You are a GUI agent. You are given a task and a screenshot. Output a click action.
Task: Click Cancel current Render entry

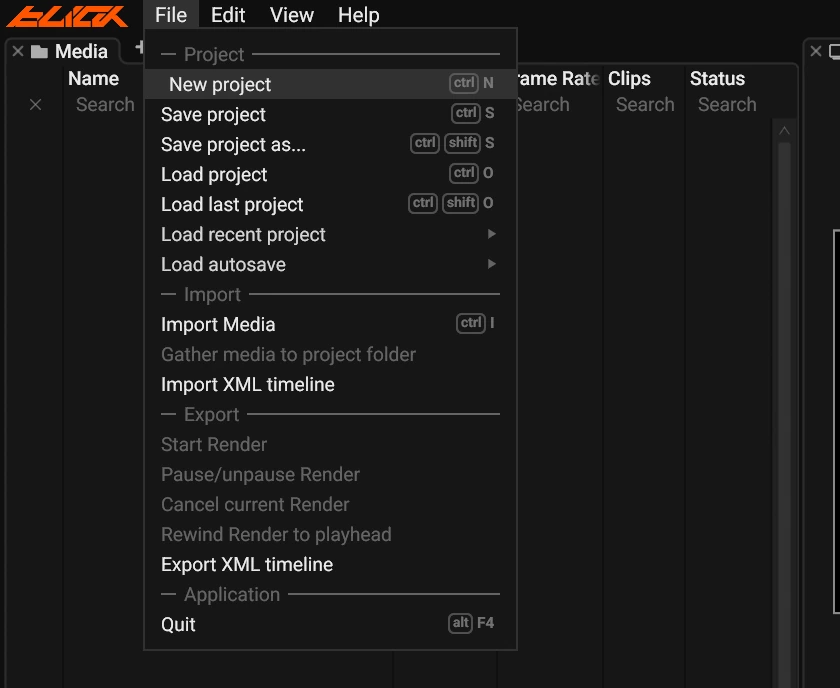(331, 504)
